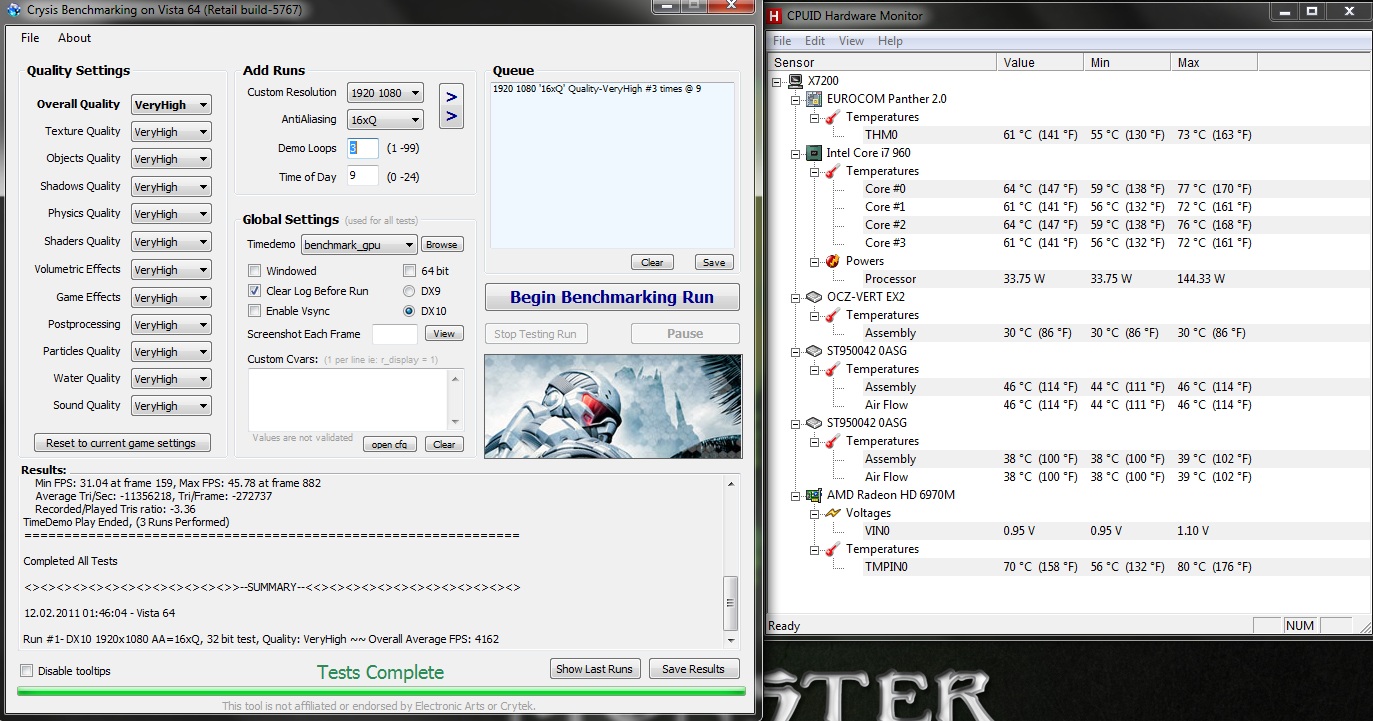Viewport: 1373px width, 721px height.
Task: Open the View menu in Hardware Monitor
Action: (x=851, y=41)
